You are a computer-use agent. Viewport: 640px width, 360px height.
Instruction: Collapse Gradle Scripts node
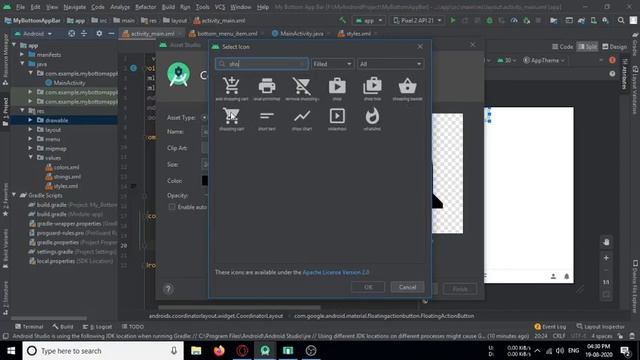point(14,195)
